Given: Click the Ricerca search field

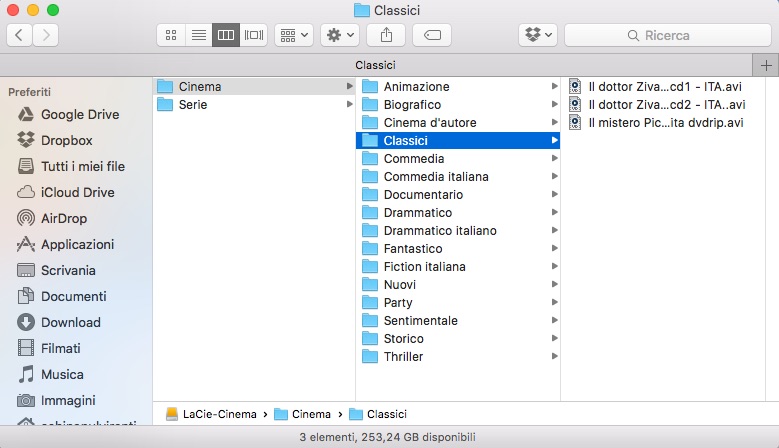Looking at the screenshot, I should (667, 35).
